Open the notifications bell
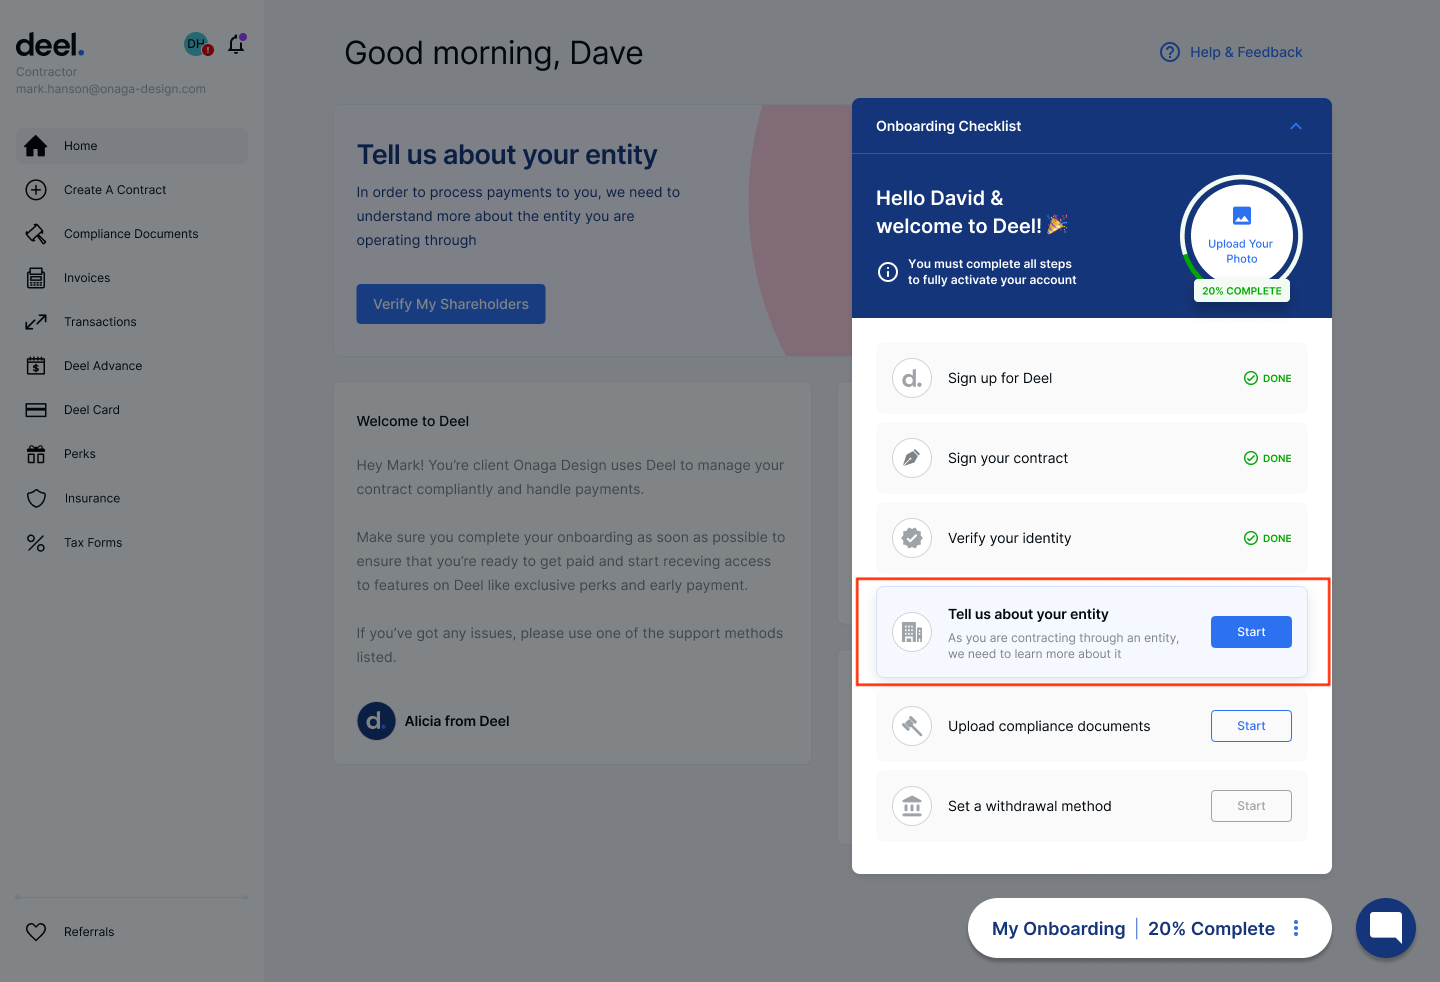The width and height of the screenshot is (1440, 982). (236, 44)
